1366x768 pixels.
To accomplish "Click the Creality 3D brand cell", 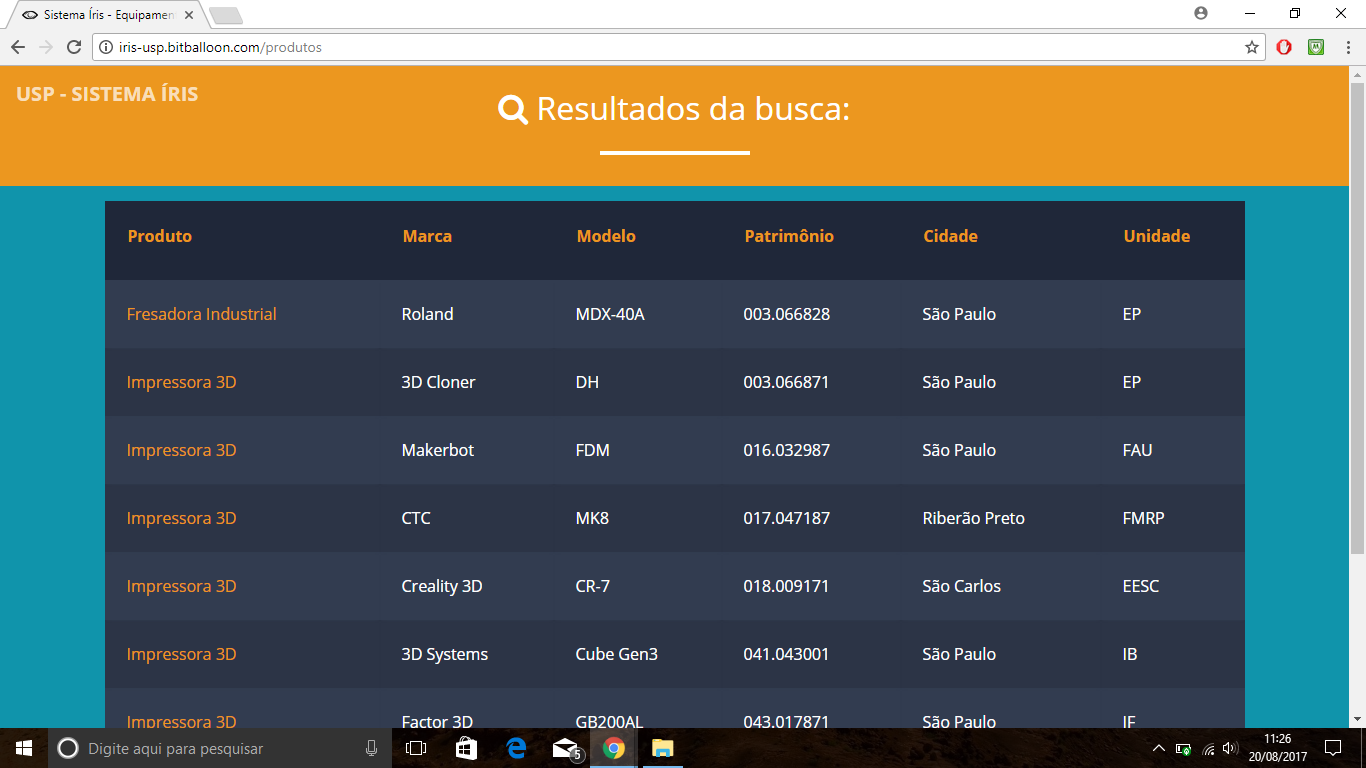I will pos(442,586).
